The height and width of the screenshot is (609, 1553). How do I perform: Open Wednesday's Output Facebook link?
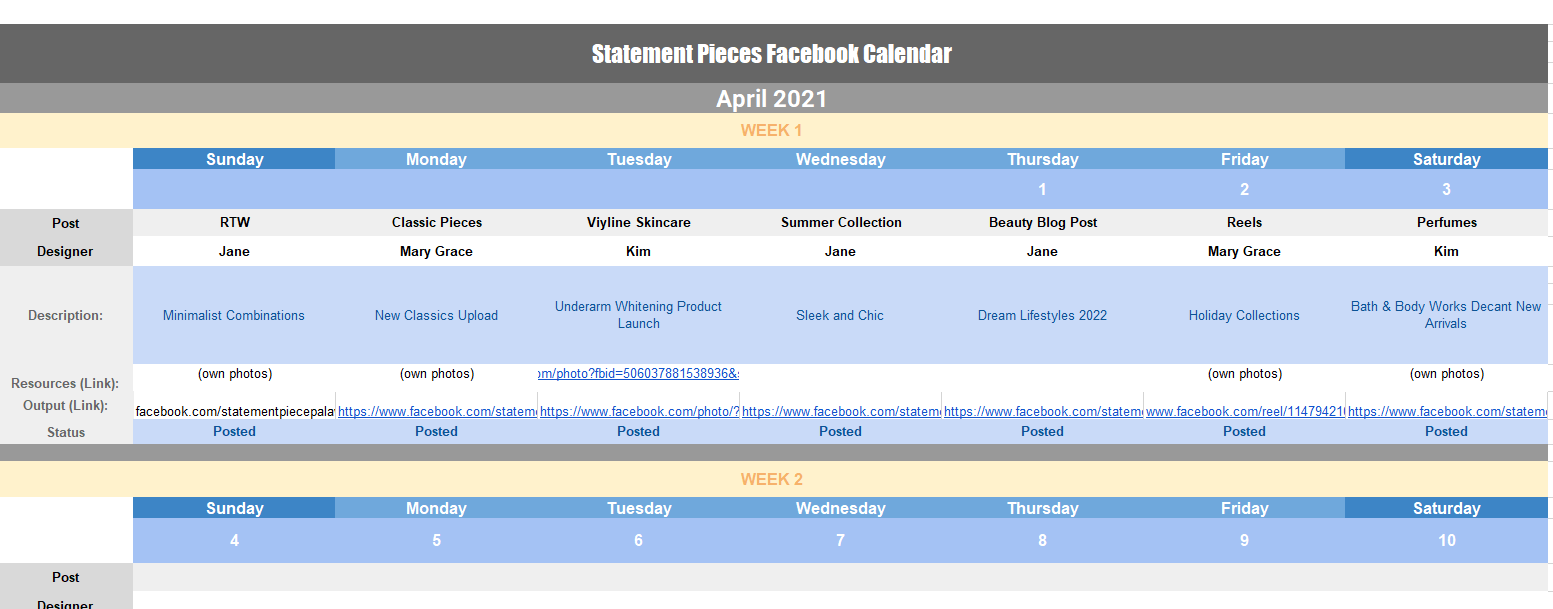point(841,411)
